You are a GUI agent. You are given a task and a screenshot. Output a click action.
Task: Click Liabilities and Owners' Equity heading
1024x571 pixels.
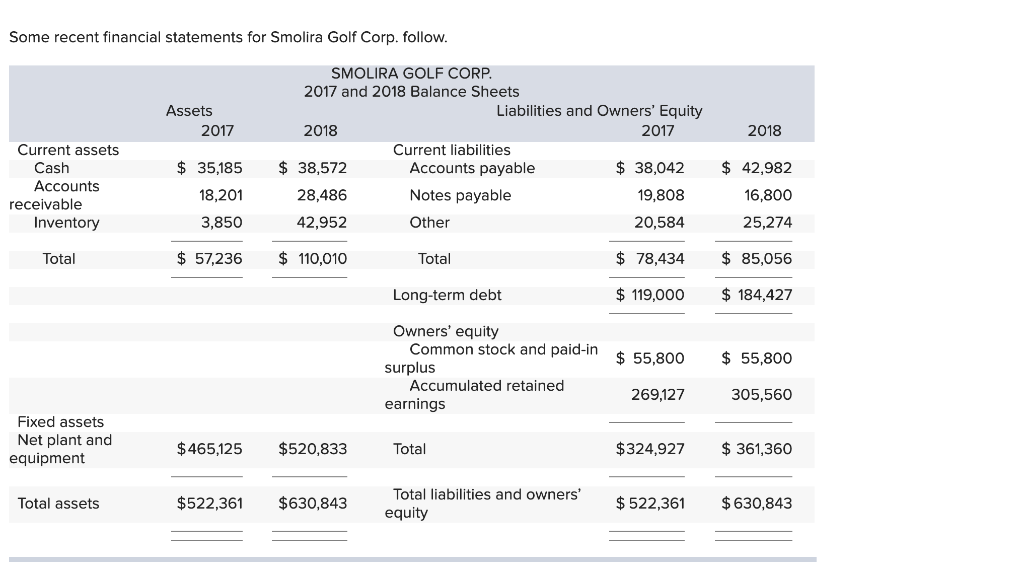point(599,111)
